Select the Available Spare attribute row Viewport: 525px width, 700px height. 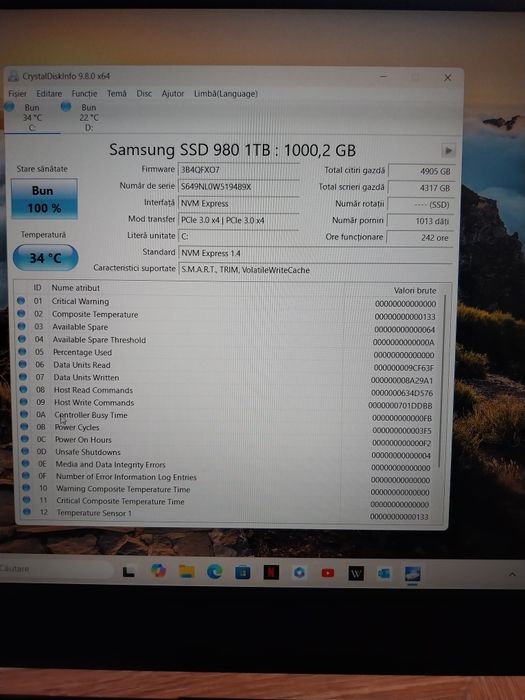tap(228, 328)
